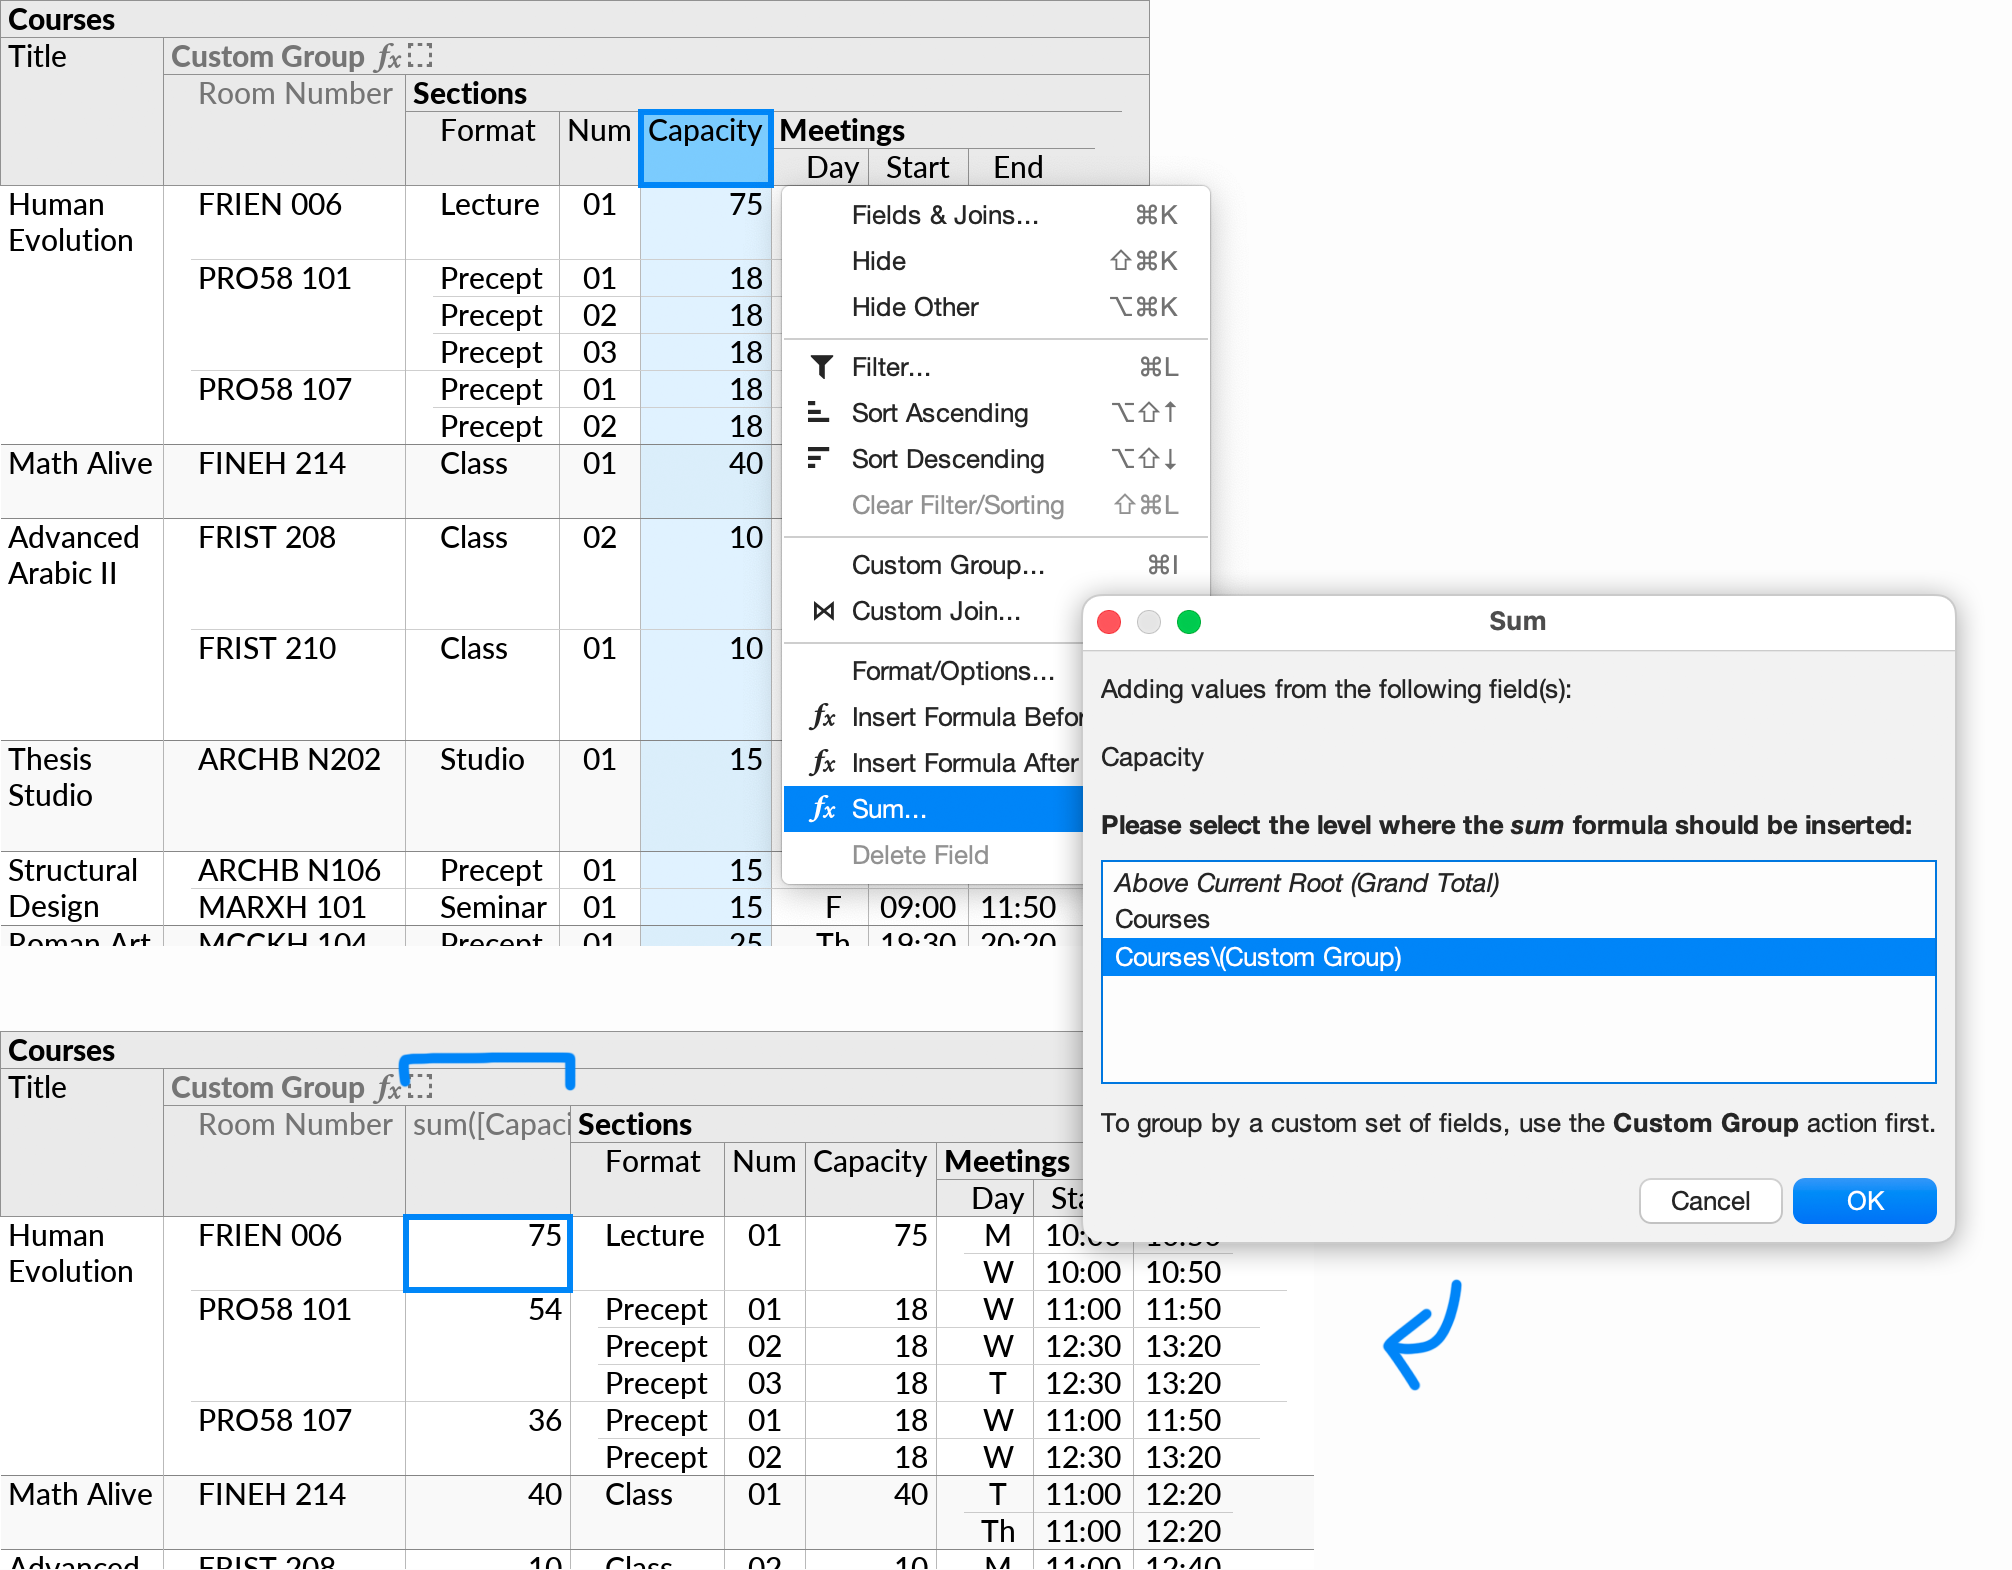Click the filter funnel icon in menu
2012x1570 pixels.
(821, 367)
